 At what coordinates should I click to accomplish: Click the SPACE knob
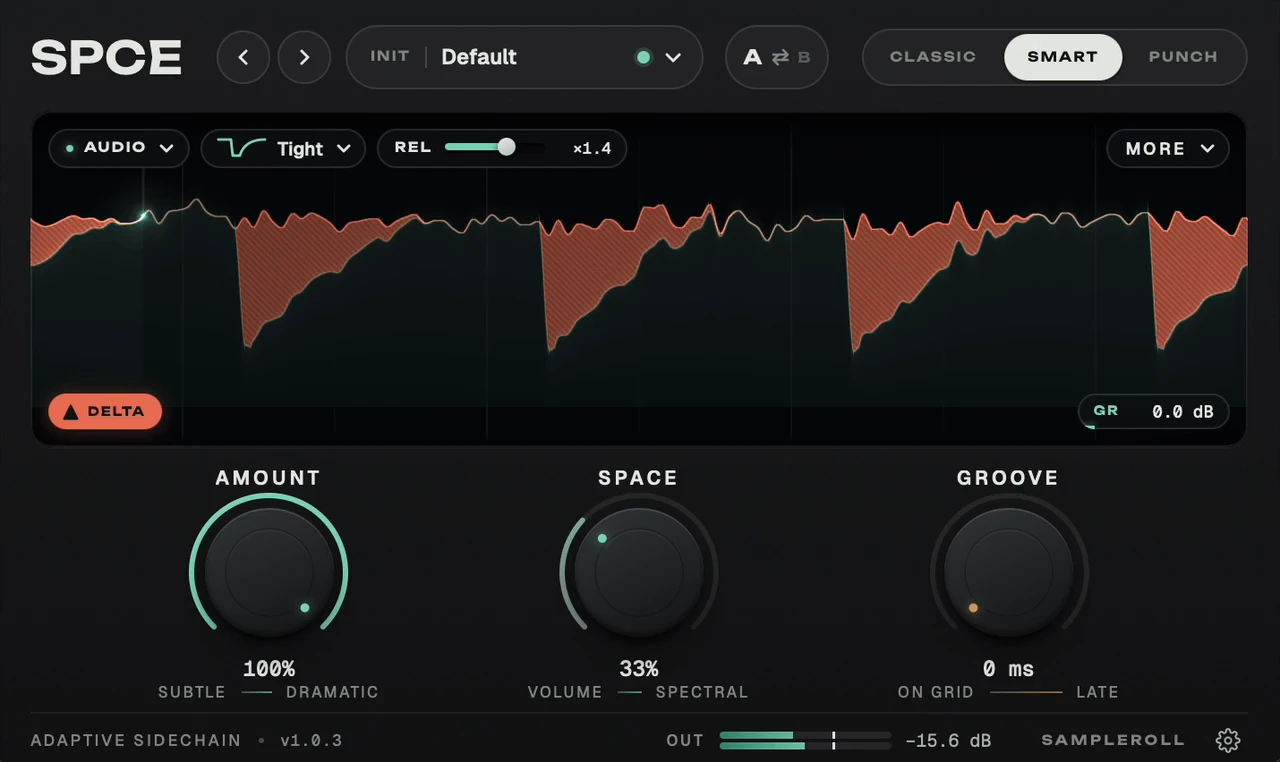pyautogui.click(x=639, y=572)
